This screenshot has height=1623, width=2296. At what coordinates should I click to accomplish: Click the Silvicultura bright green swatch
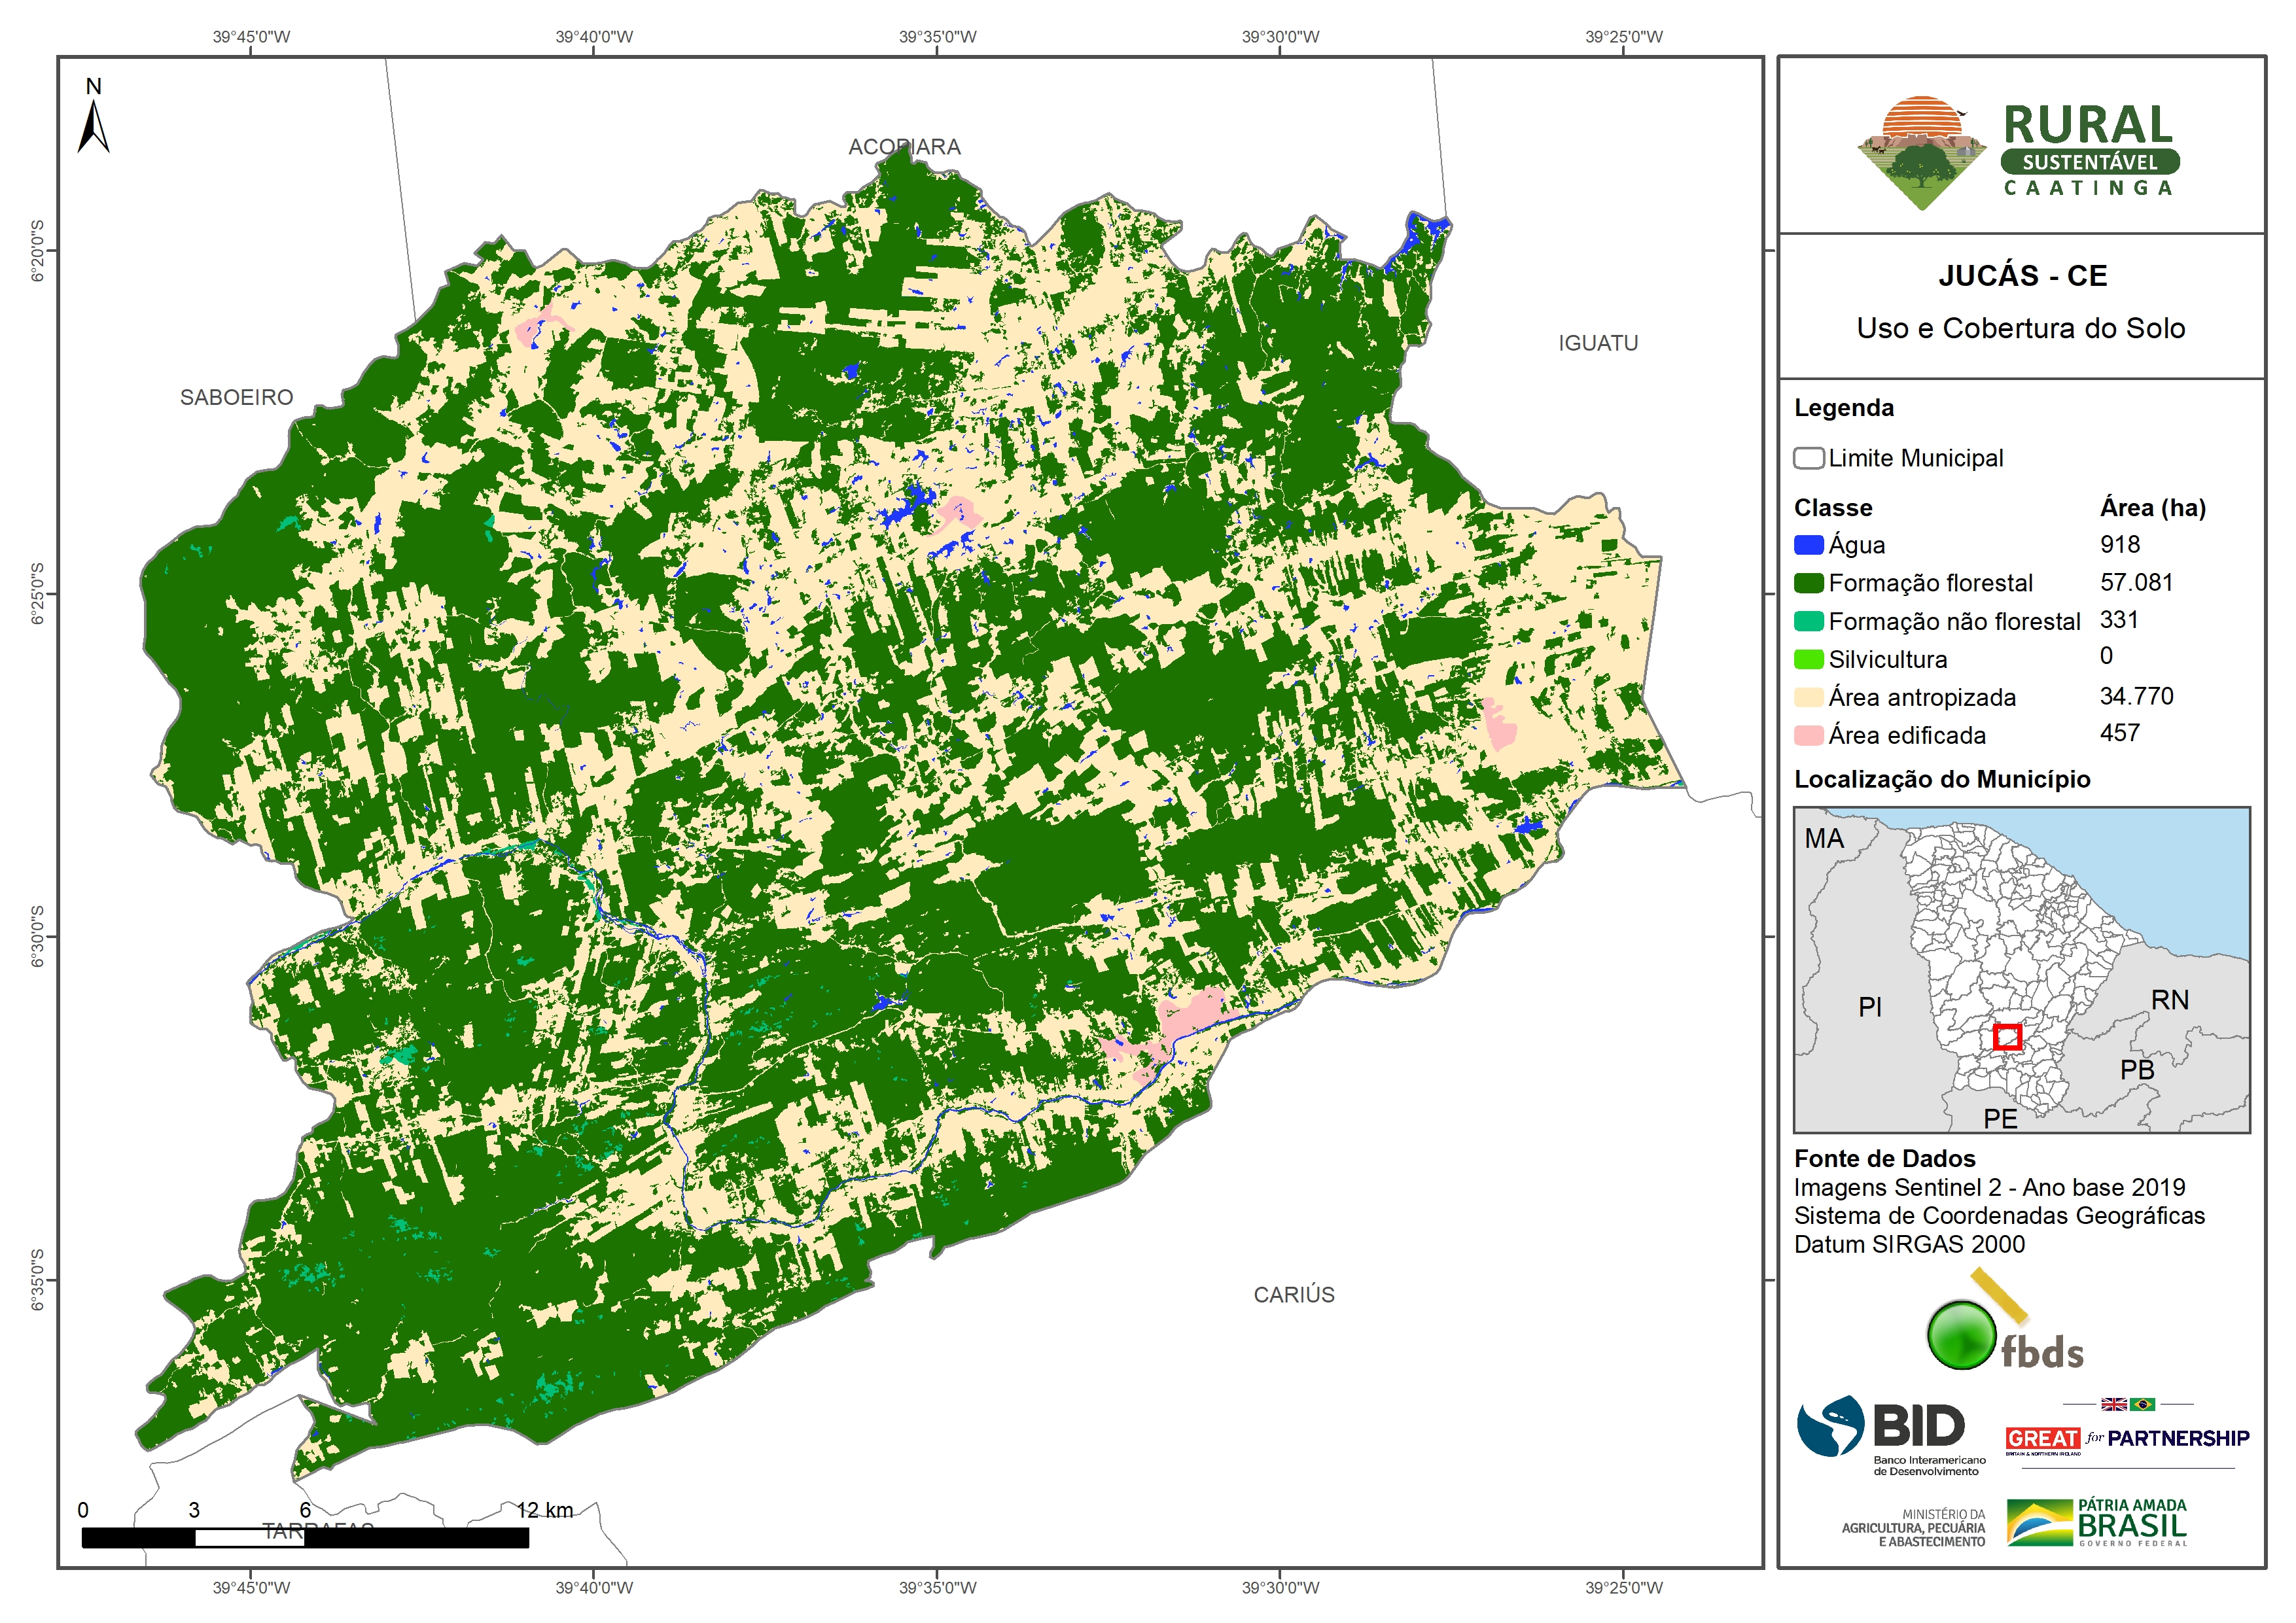1808,659
